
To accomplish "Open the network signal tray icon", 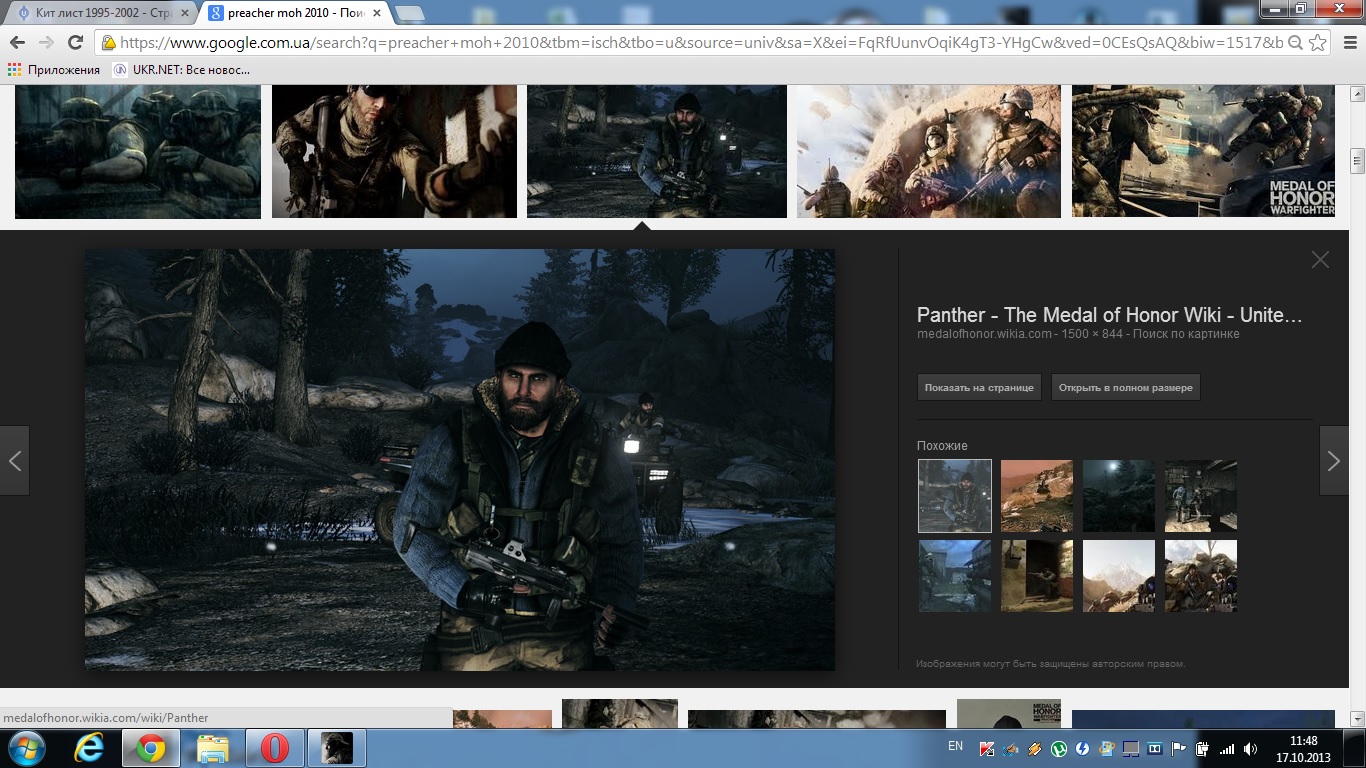I will click(x=1227, y=748).
